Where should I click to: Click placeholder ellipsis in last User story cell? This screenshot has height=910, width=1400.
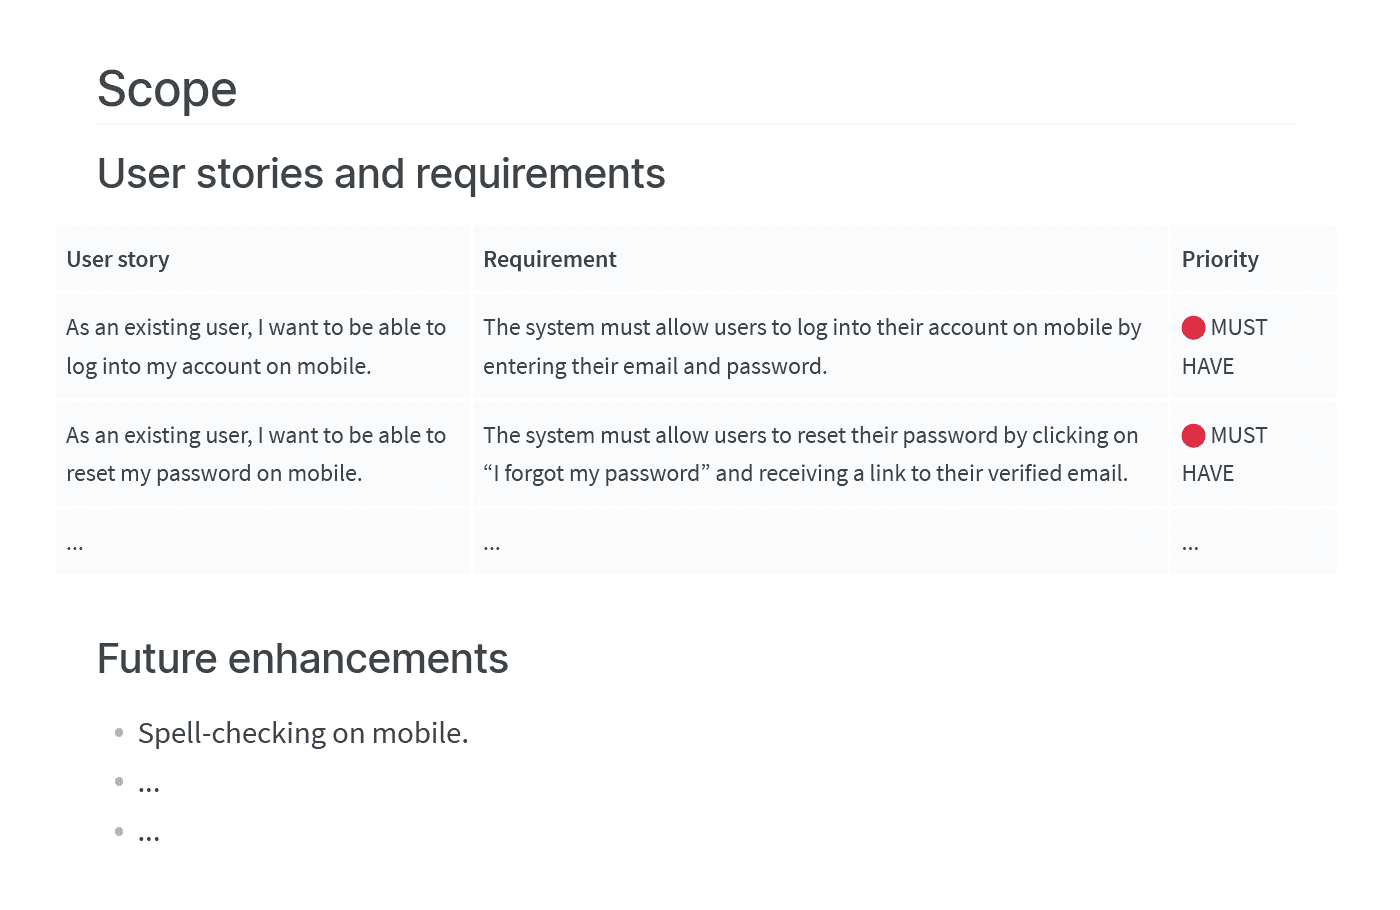pos(75,545)
